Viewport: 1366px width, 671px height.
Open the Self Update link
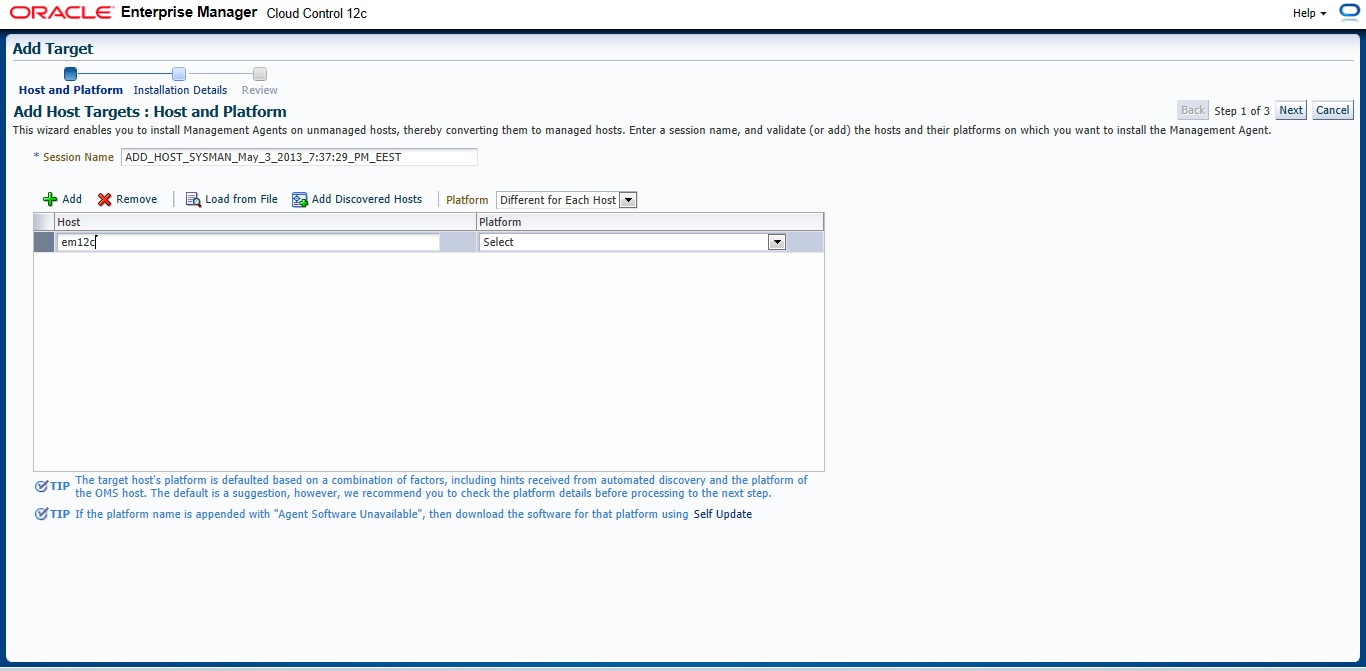point(722,514)
